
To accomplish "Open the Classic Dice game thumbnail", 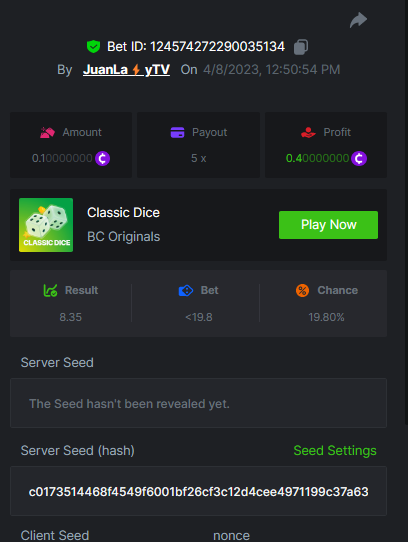I will (46, 225).
